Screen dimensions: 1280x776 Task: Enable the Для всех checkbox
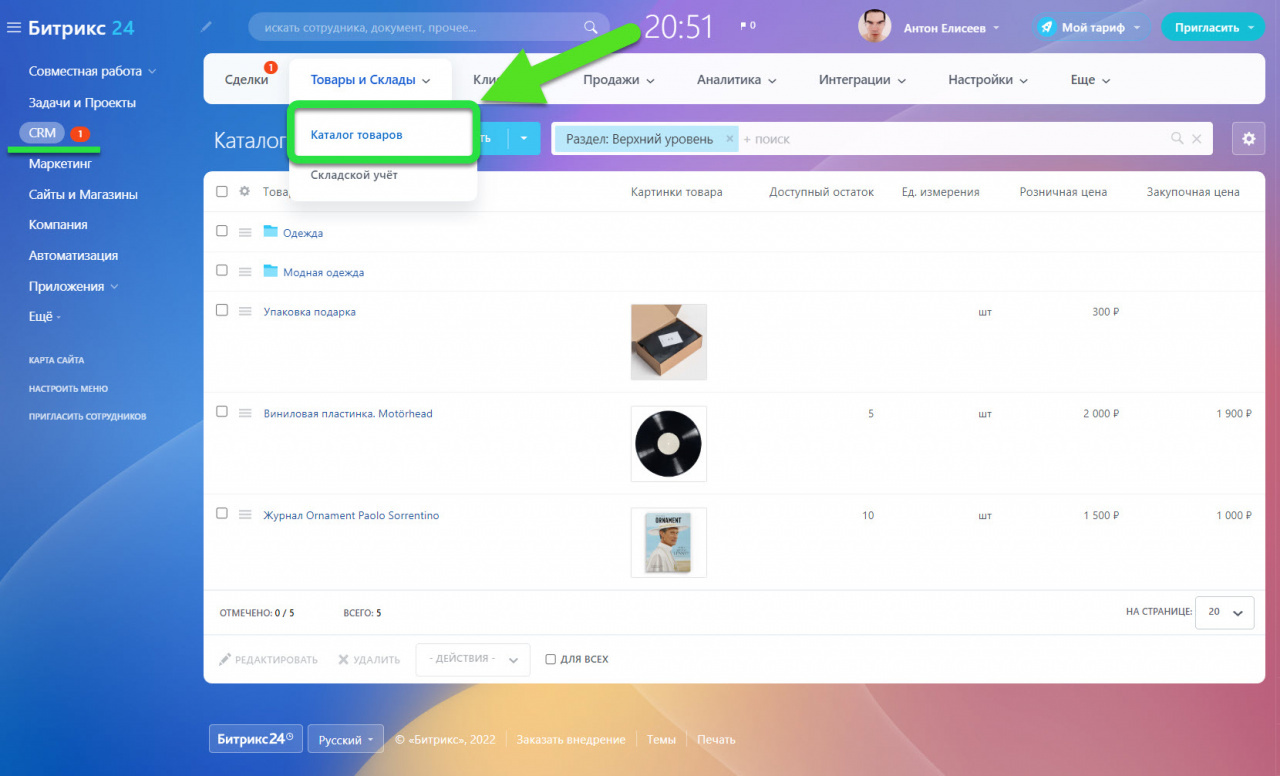pos(551,659)
